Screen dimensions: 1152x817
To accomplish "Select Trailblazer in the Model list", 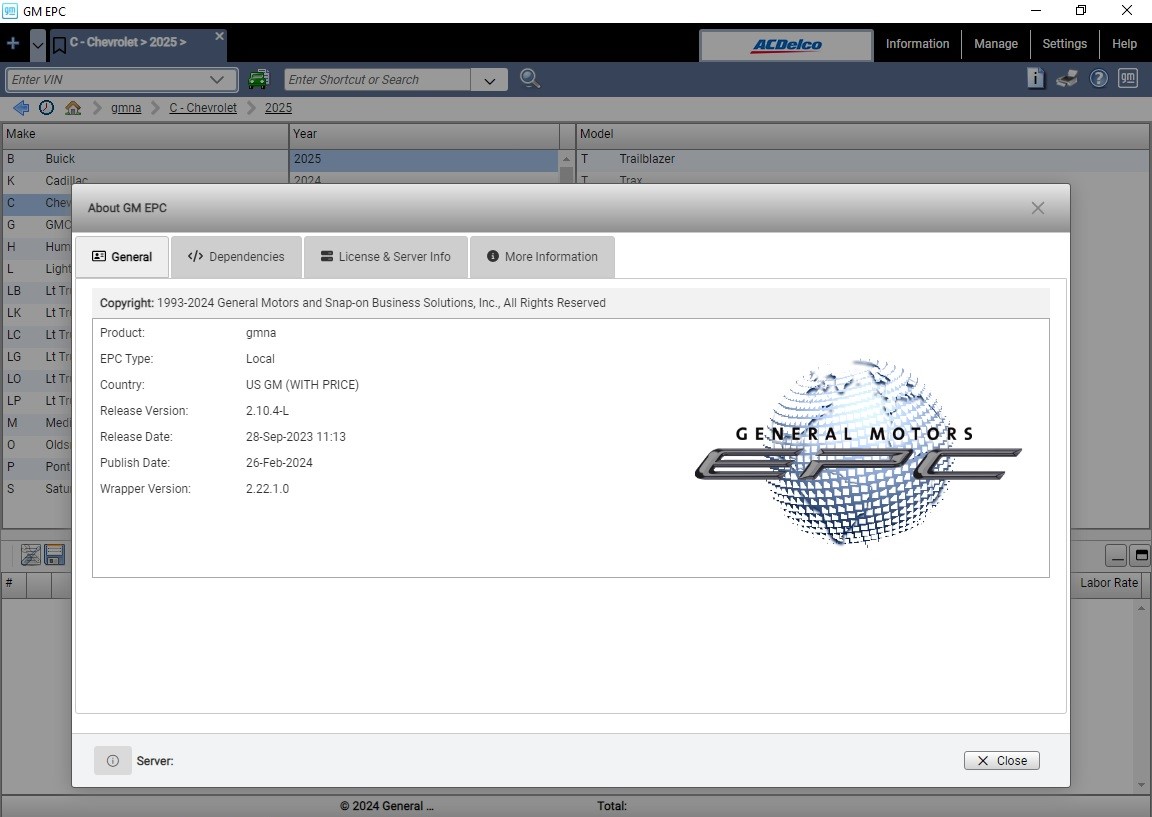I will point(863,159).
